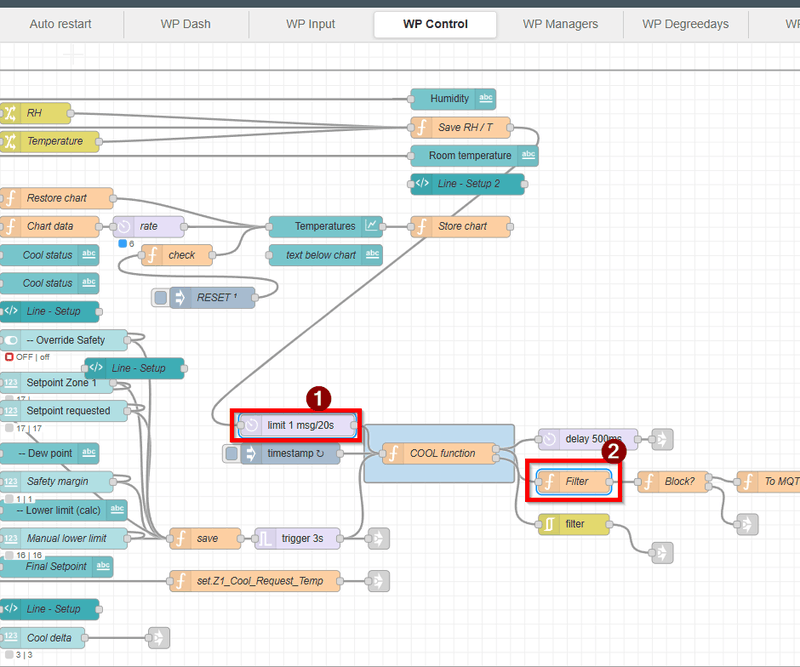This screenshot has width=800, height=667.
Task: Select the limit 1 msg/20s delay node icon
Action: (x=251, y=425)
